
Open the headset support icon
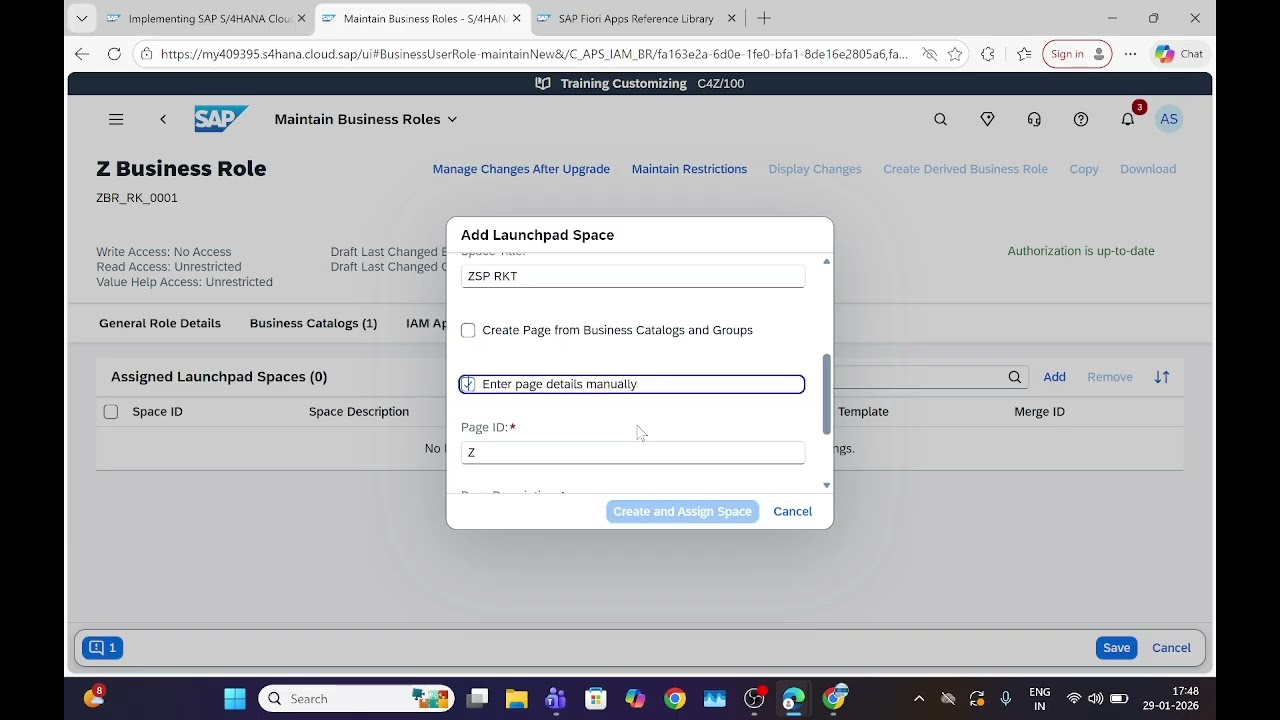(1034, 119)
